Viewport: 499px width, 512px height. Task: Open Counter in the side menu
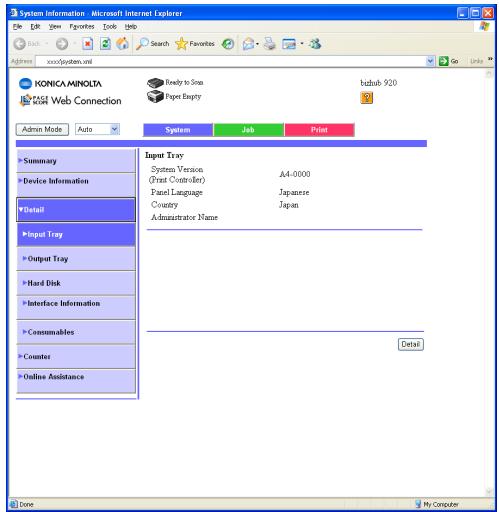[x=76, y=357]
